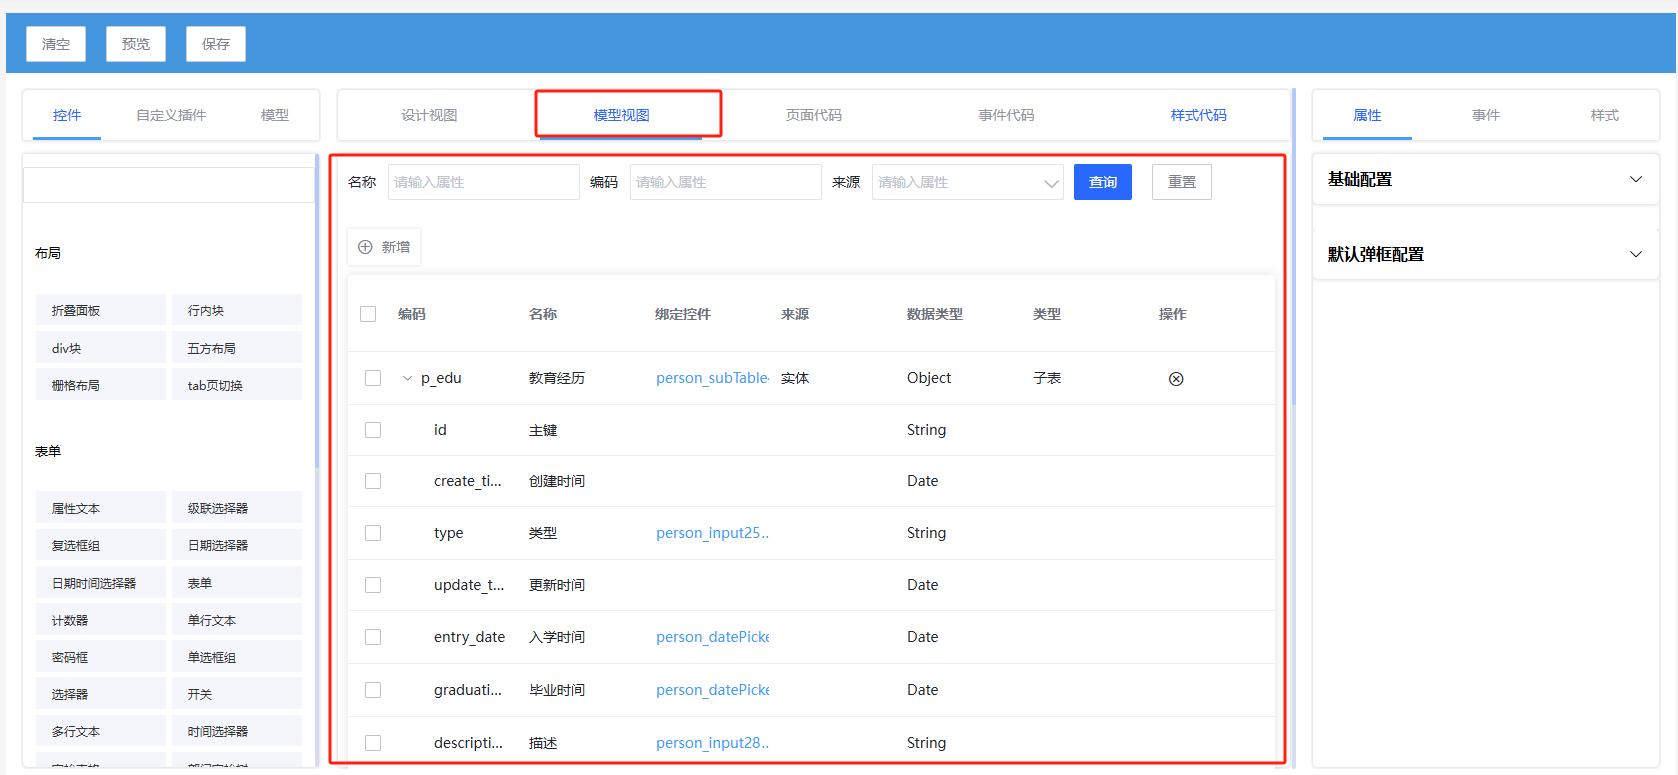Open the 来源 source dropdown
Screen dimensions: 1678x775
pyautogui.click(x=966, y=182)
